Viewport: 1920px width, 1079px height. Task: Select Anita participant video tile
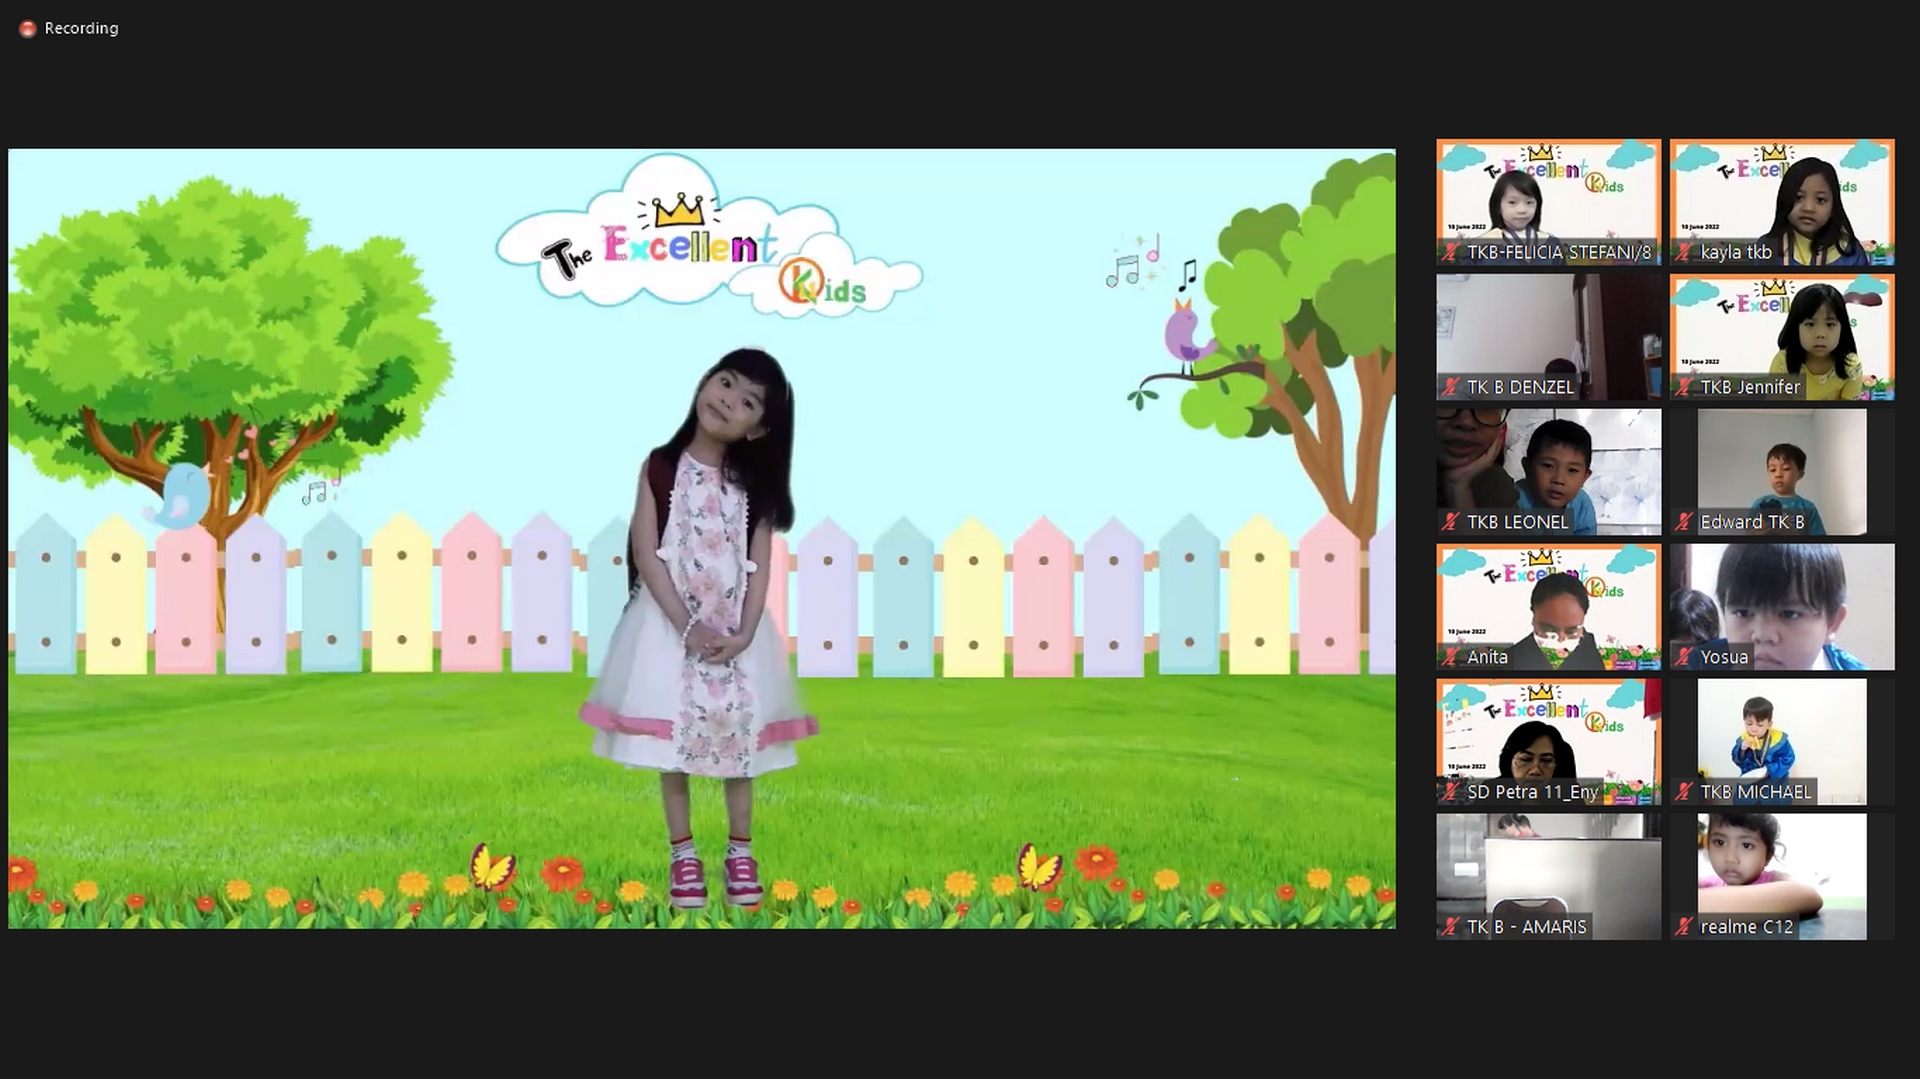1549,607
